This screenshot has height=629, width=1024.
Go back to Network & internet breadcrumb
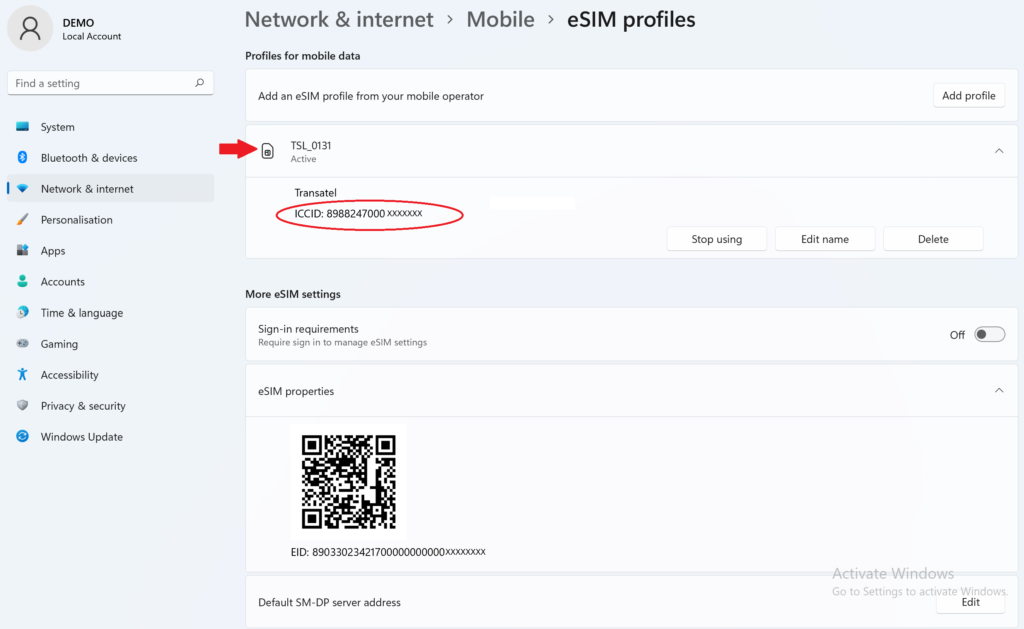339,20
